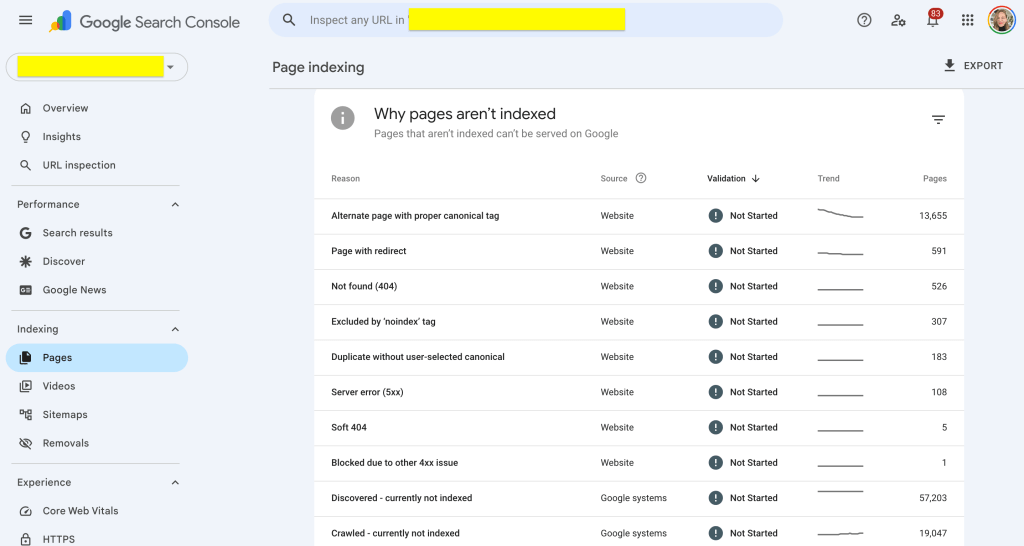Screen dimensions: 1024x546
Task: Click the Trend column header
Action: coord(829,178)
